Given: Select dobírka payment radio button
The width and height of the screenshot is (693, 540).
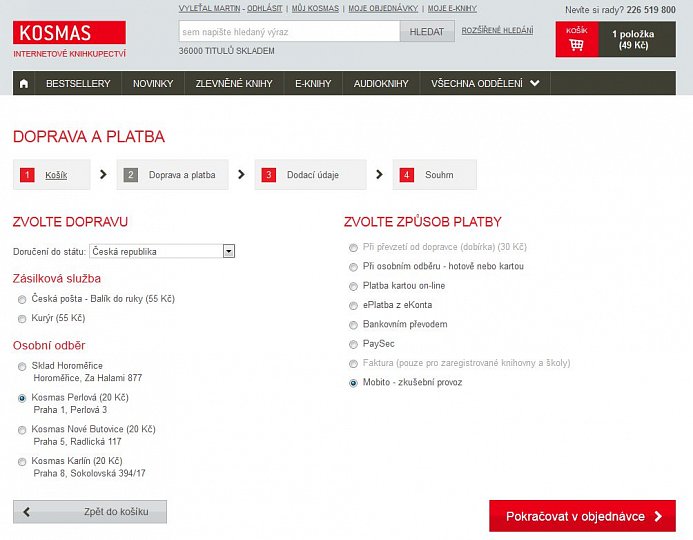Looking at the screenshot, I should pyautogui.click(x=353, y=247).
